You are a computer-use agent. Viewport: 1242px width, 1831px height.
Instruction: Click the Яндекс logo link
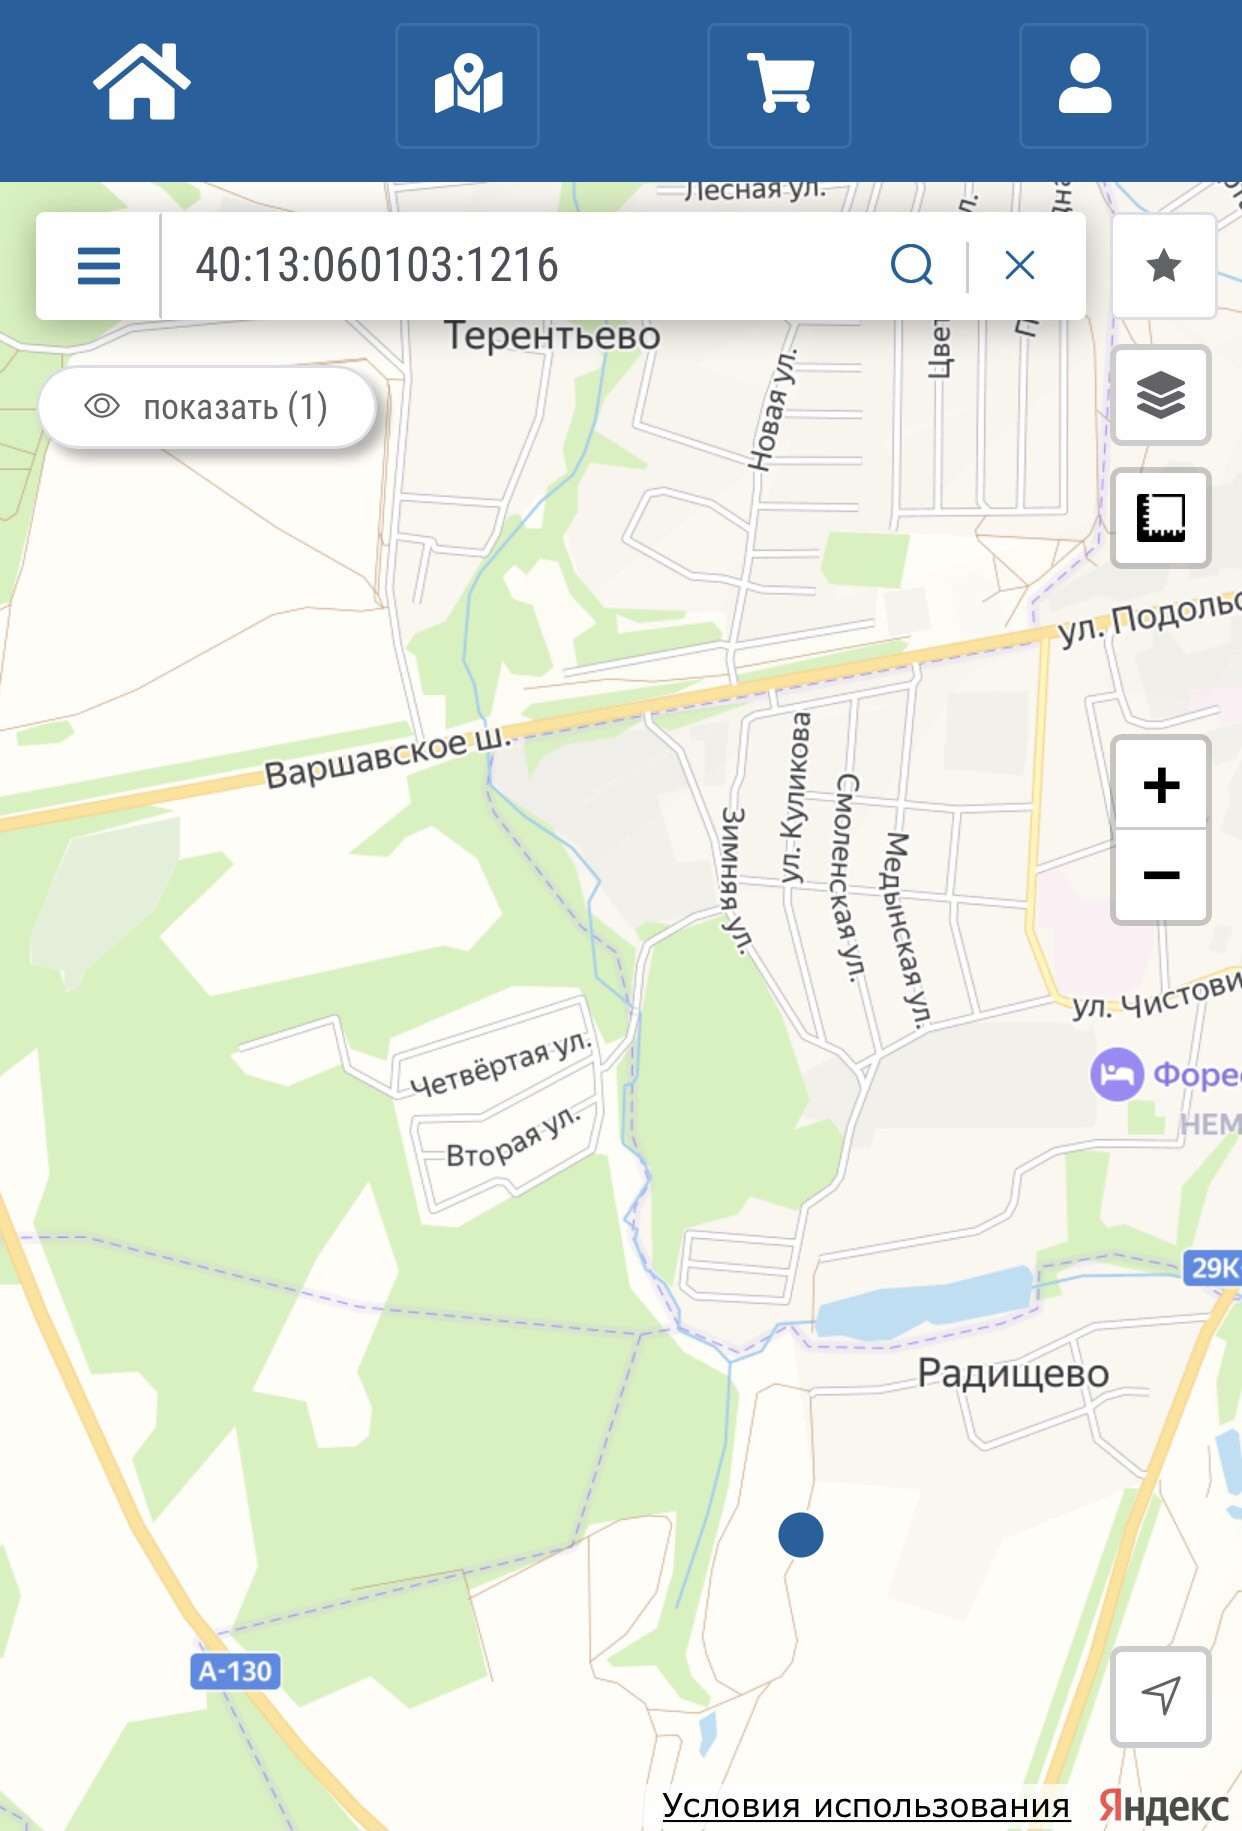[x=1163, y=1806]
